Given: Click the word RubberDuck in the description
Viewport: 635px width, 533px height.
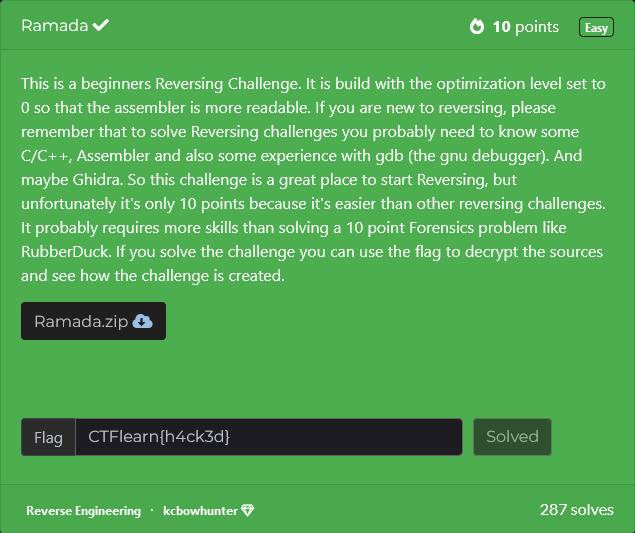Looking at the screenshot, I should (65, 252).
